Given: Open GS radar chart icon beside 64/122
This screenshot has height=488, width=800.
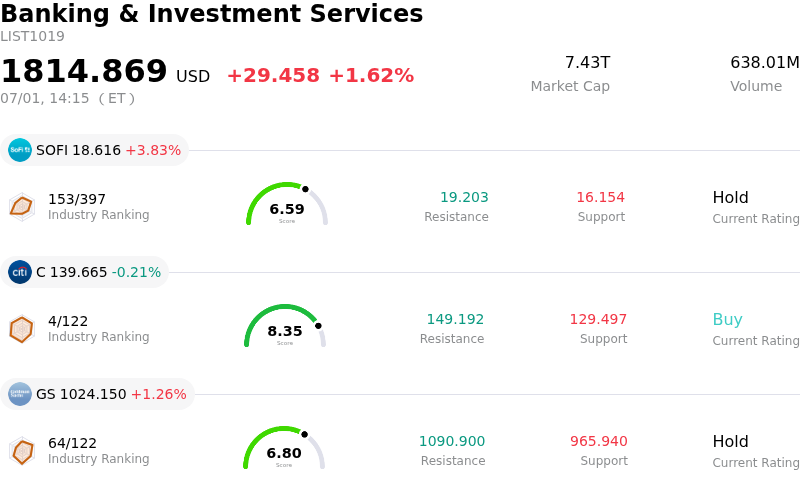Looking at the screenshot, I should click(22, 451).
